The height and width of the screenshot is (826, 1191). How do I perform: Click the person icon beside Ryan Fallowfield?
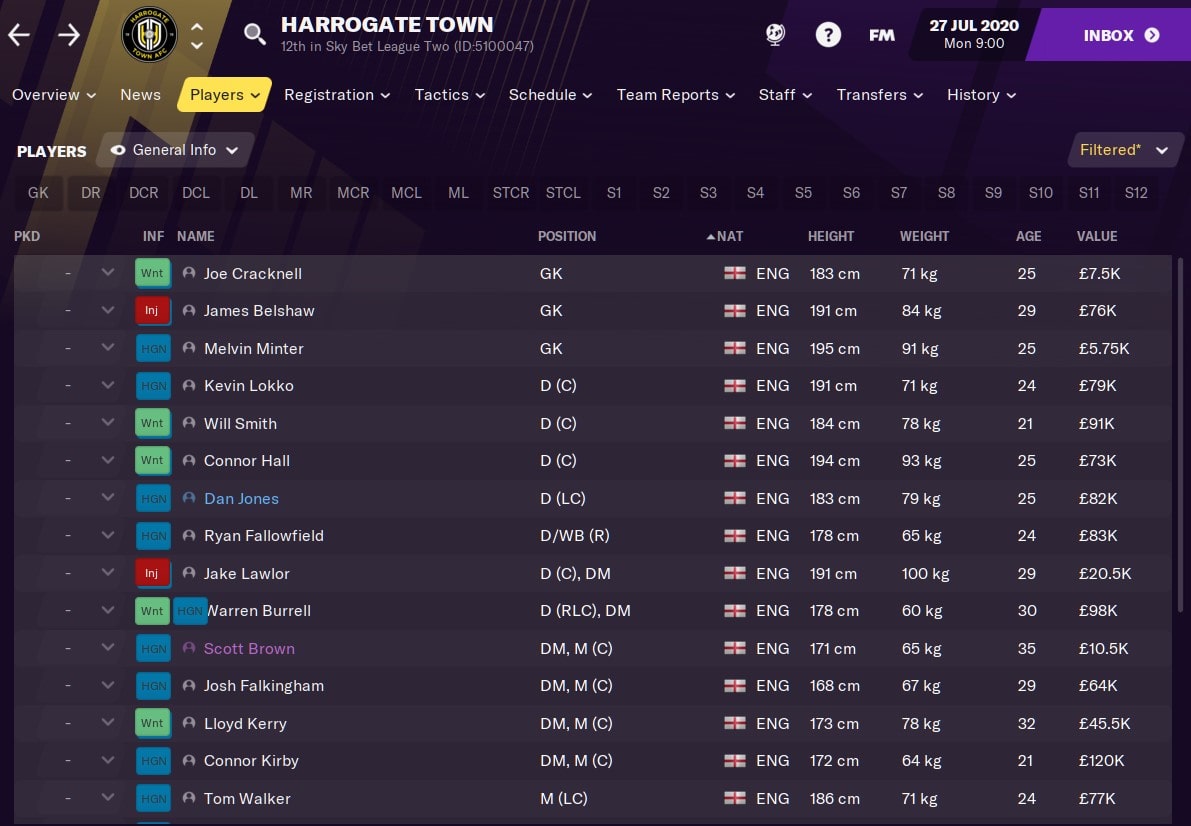tap(189, 536)
